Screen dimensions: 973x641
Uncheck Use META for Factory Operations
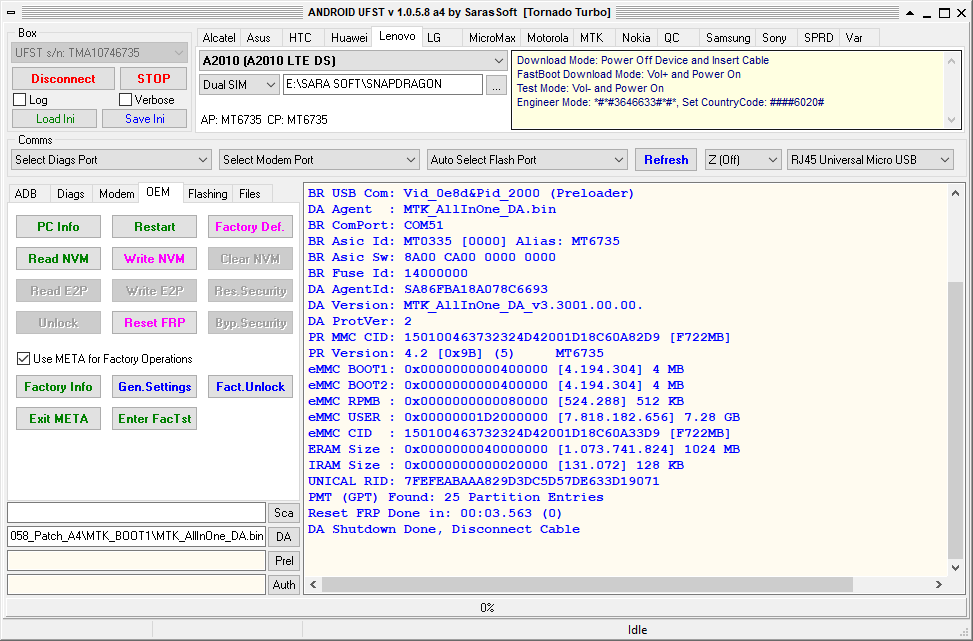point(24,359)
